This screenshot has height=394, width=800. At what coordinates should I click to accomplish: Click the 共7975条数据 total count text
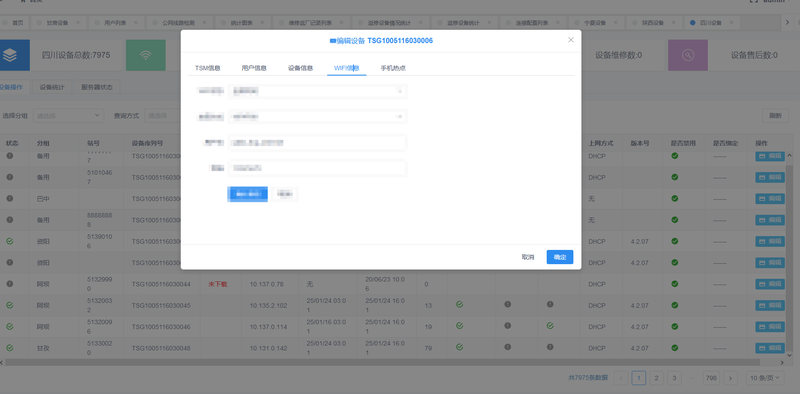tap(588, 378)
